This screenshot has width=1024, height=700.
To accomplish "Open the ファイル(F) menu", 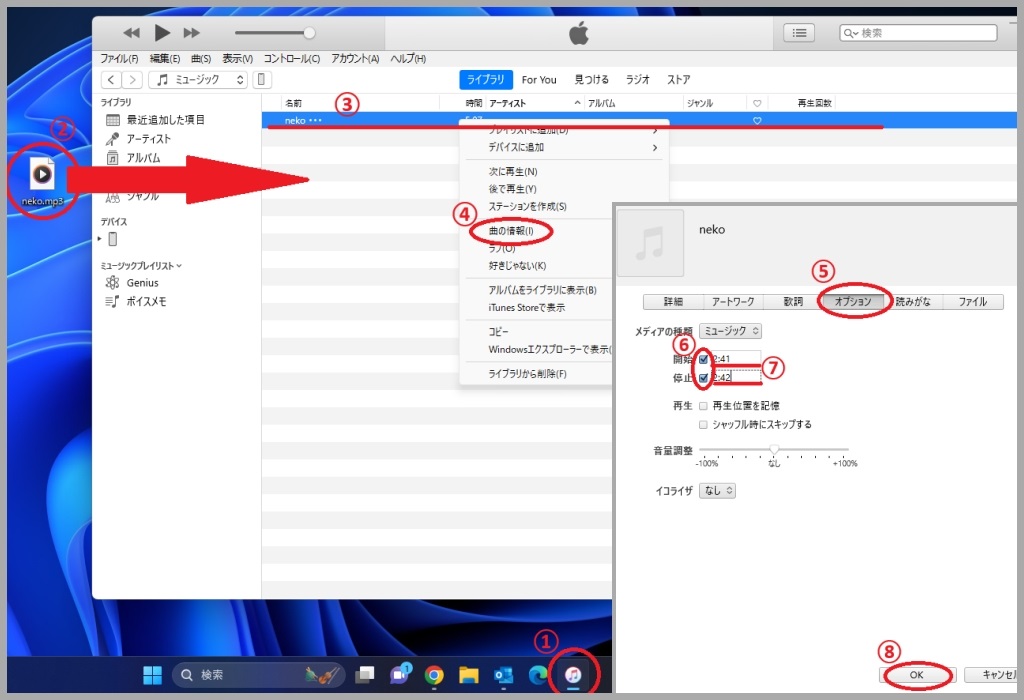I will coord(119,59).
